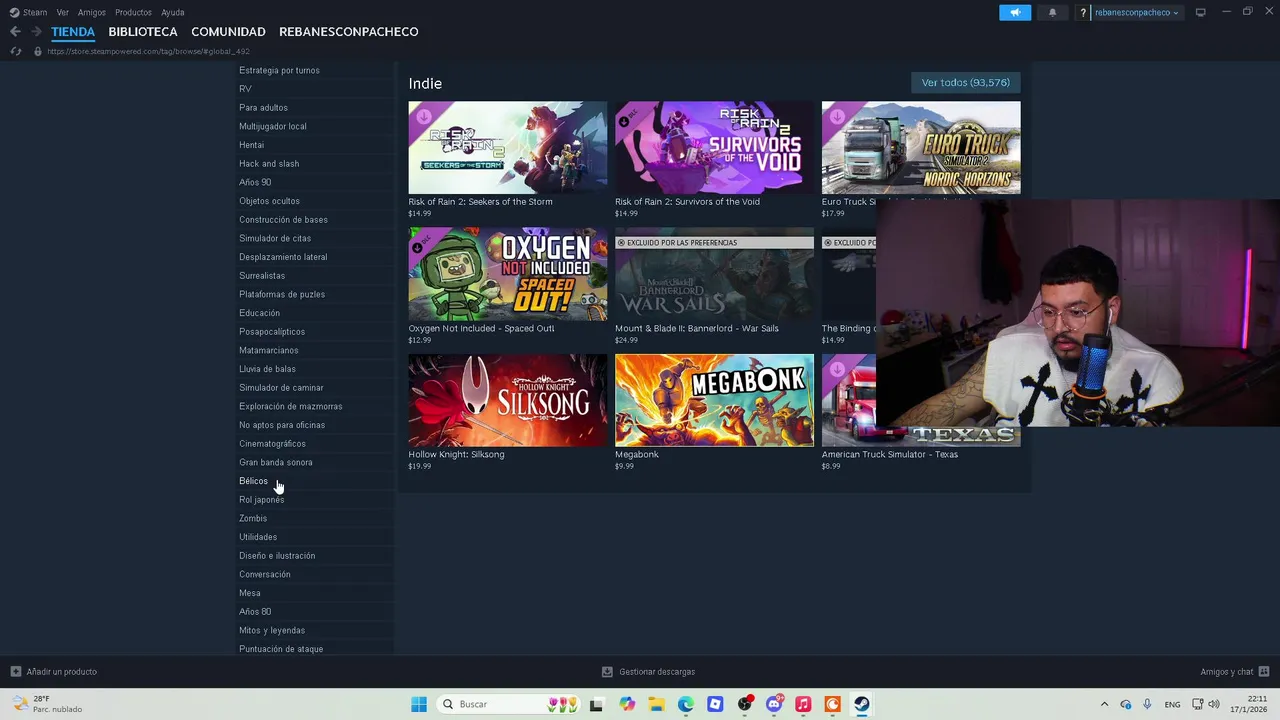This screenshot has height=720, width=1280.
Task: Select the Lluvia de balas tag
Action: (x=267, y=369)
